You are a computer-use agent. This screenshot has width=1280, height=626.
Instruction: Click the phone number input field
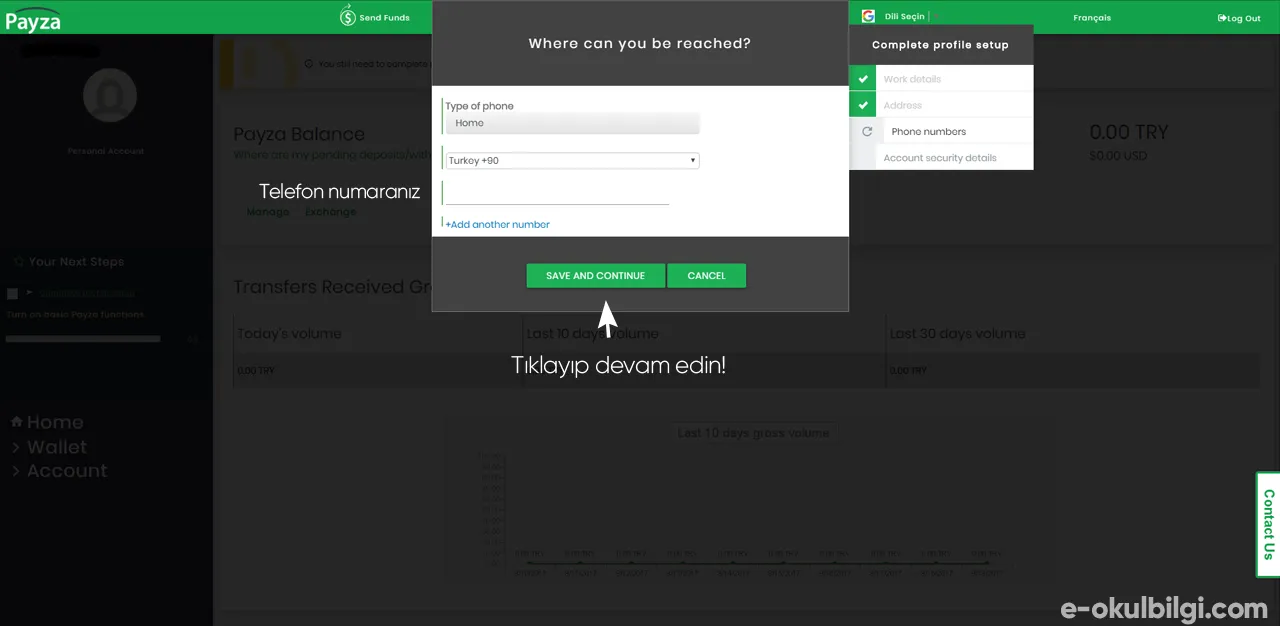tap(557, 192)
